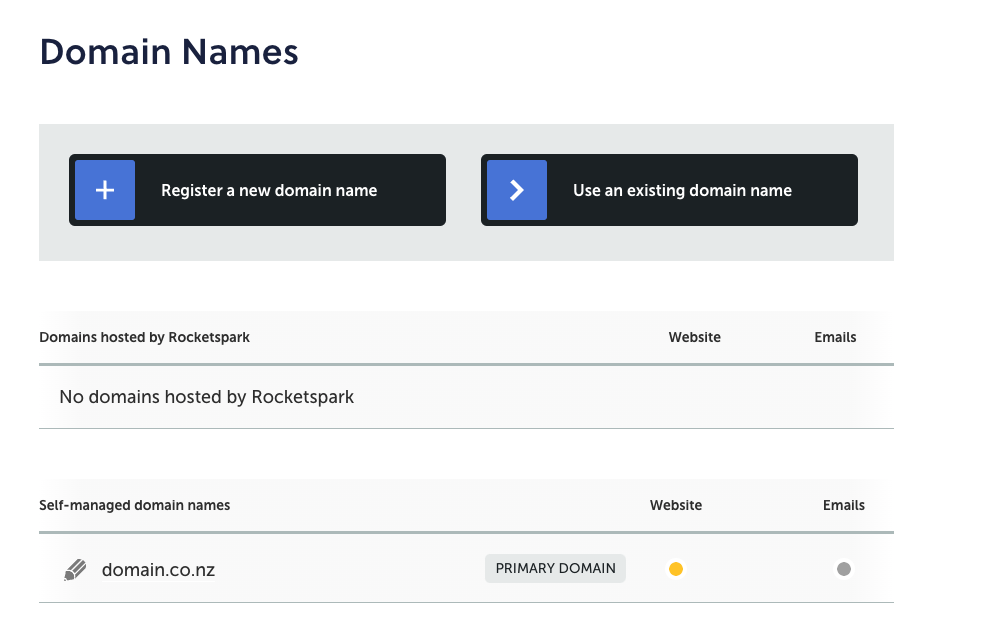Viewport: 1008px width, 630px height.
Task: Click the PRIMARY DOMAIN badge
Action: [555, 568]
